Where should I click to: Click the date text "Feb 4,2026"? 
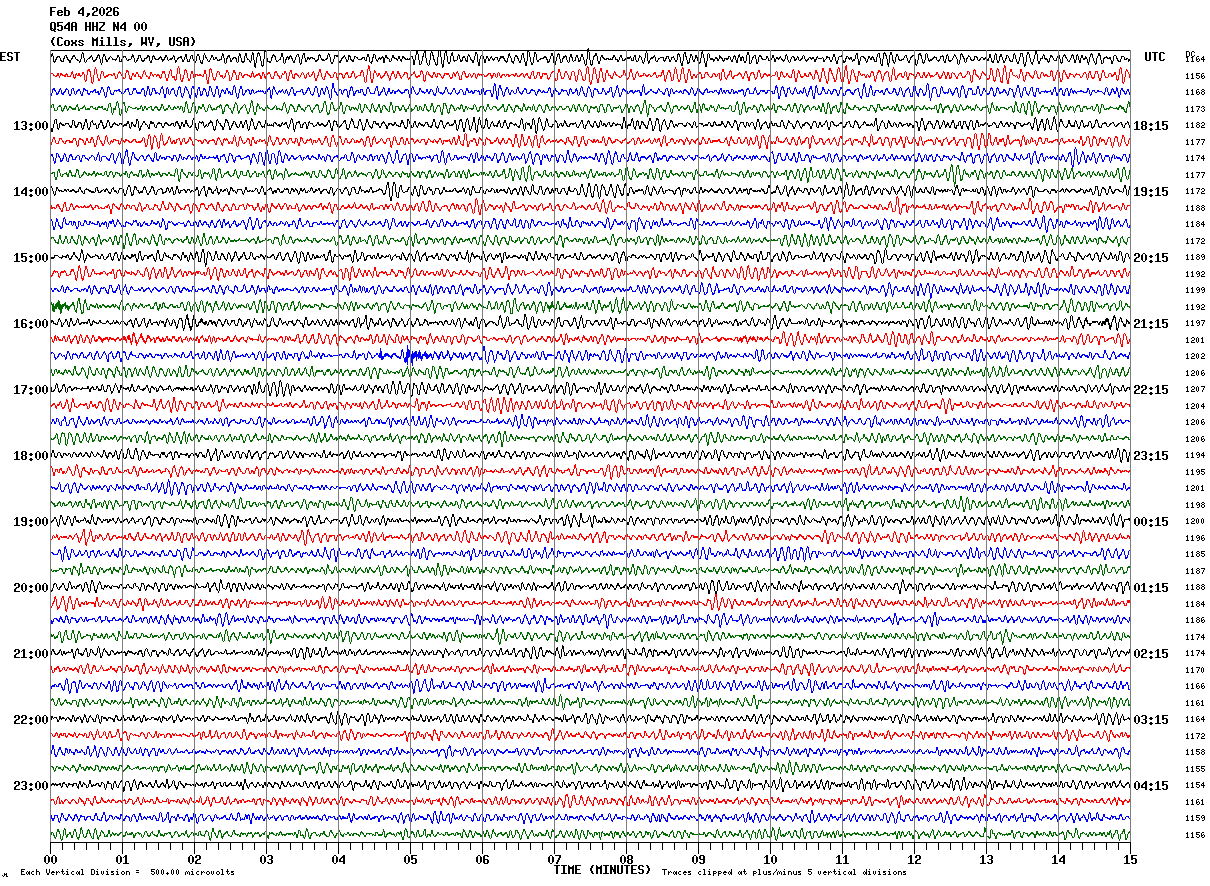(84, 12)
